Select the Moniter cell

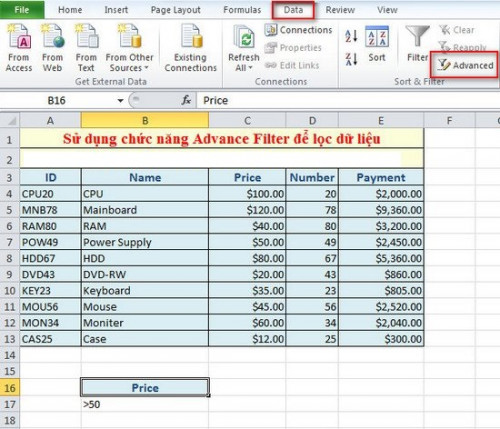pyautogui.click(x=145, y=323)
